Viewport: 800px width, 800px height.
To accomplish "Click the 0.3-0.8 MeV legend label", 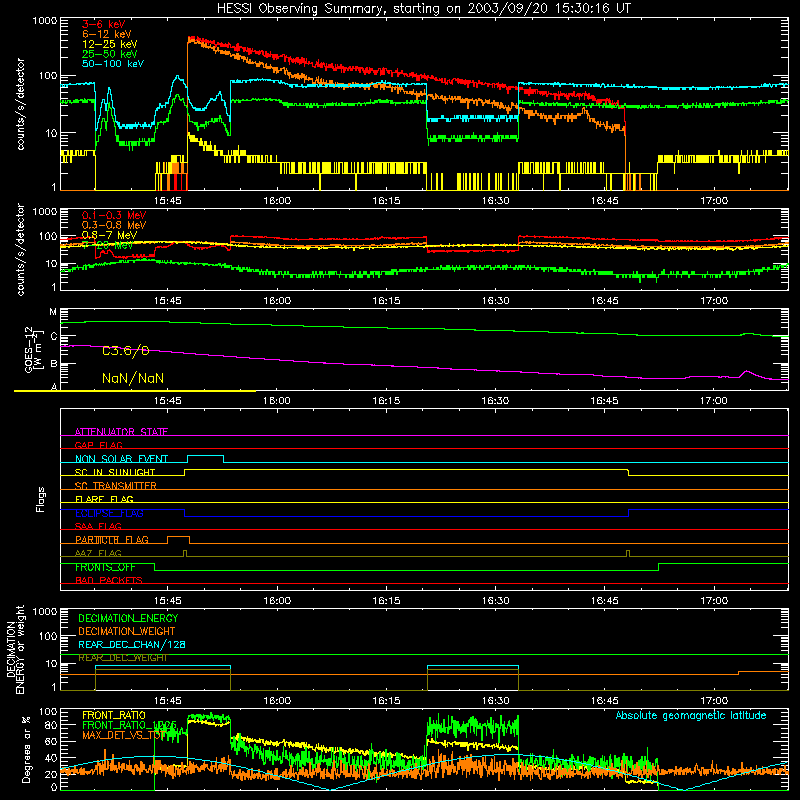I will (114, 225).
